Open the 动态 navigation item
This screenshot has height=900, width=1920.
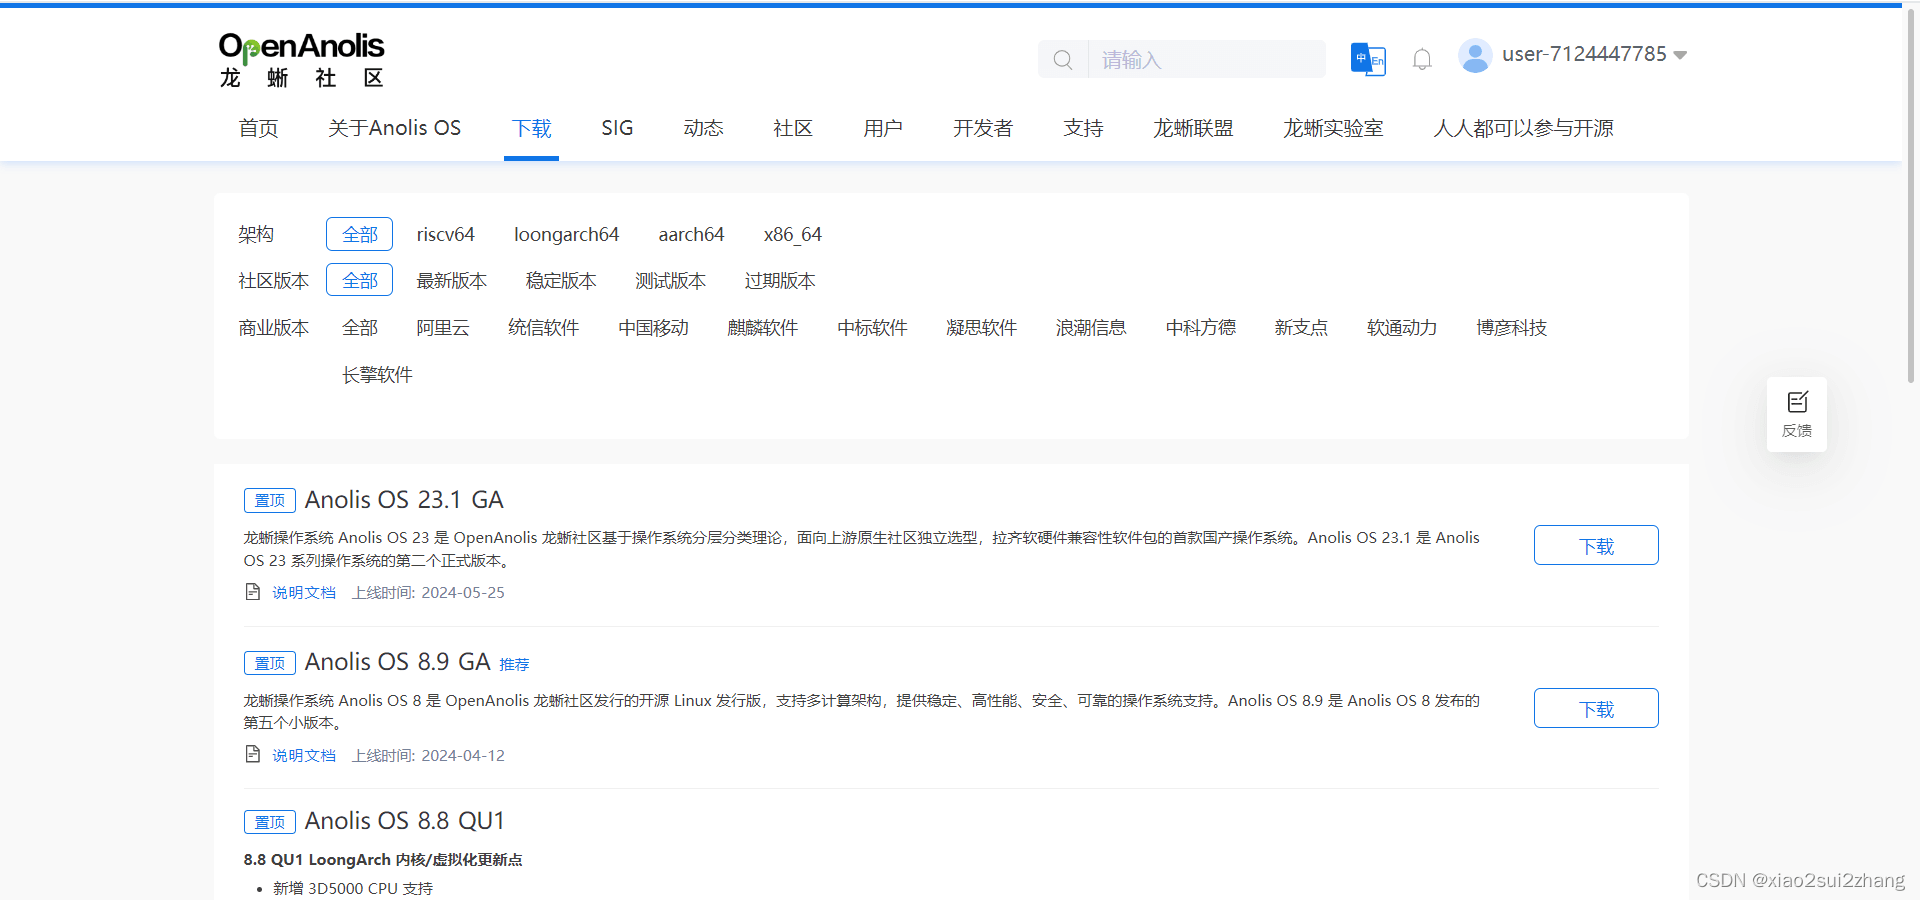(x=703, y=128)
